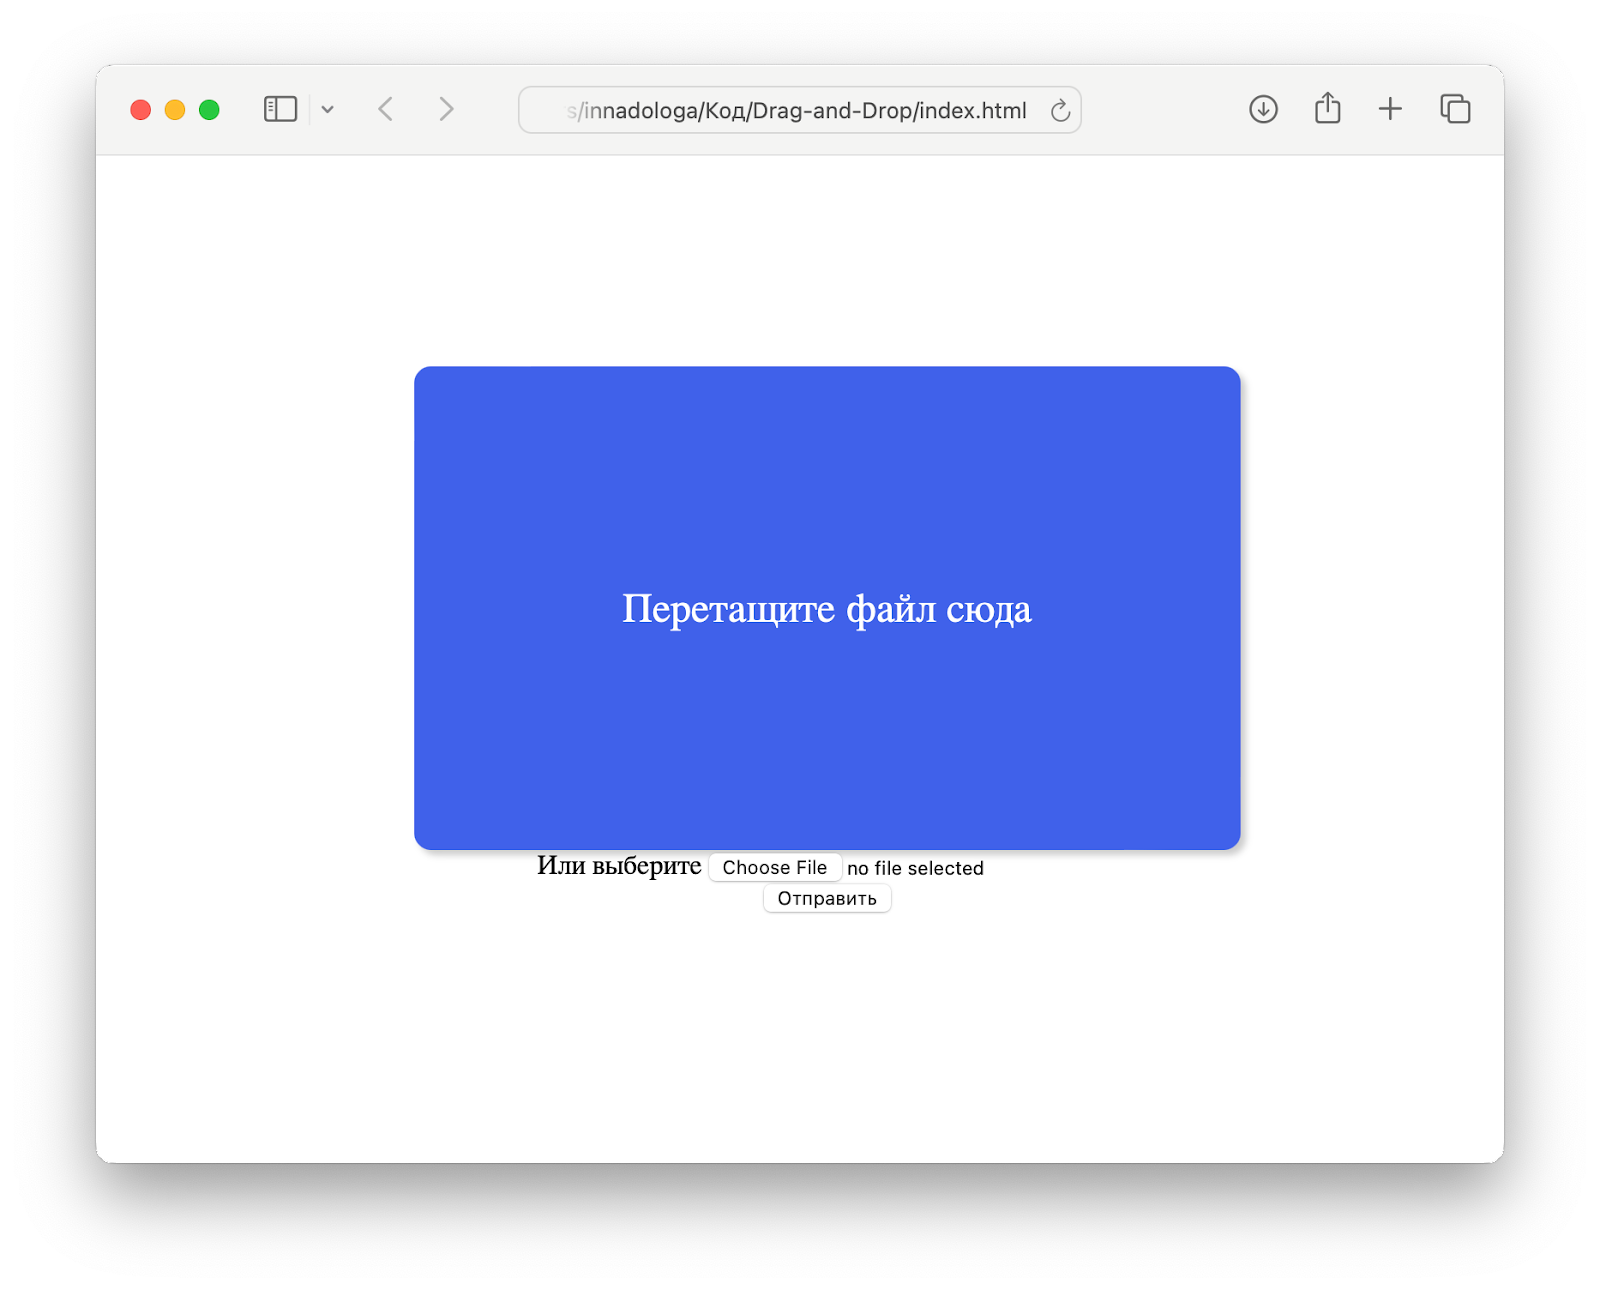Click the address bar showing index.html
Screen dimensions: 1600x1290
point(798,110)
